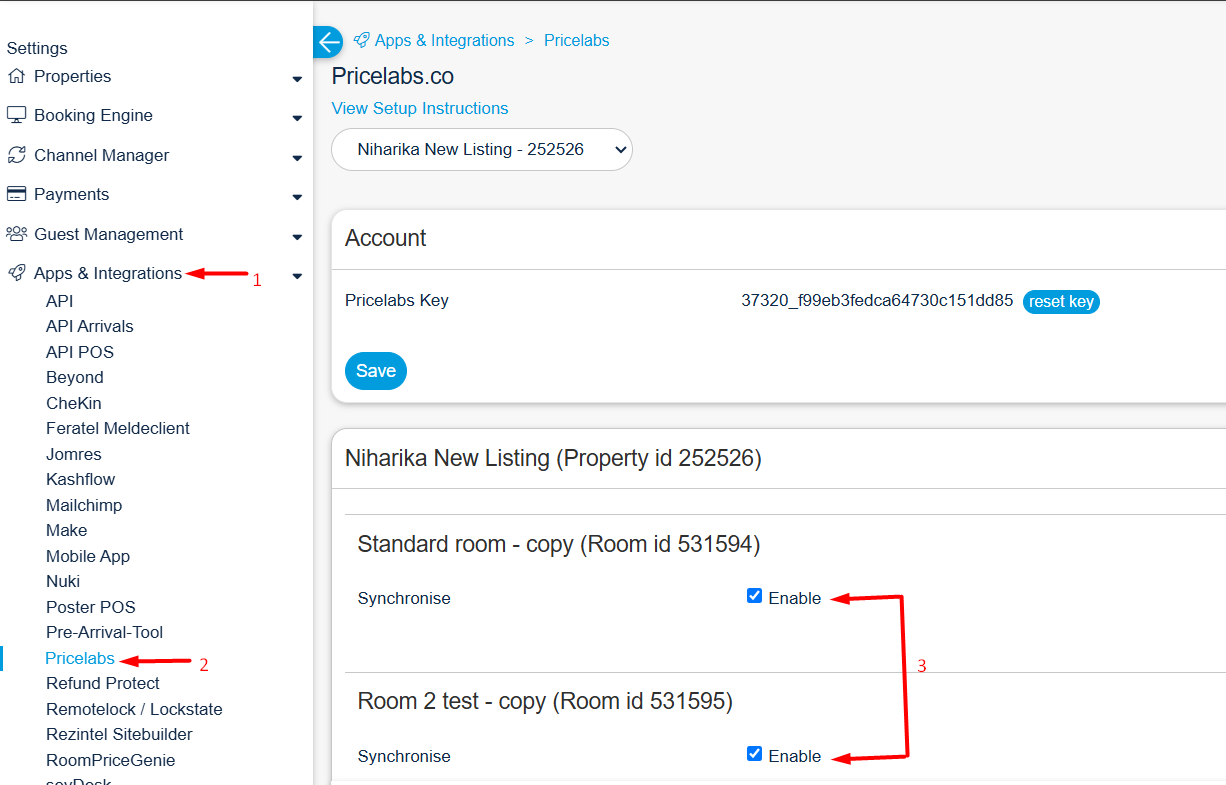The image size is (1226, 785).
Task: Open the Refund Protect integration
Action: pyautogui.click(x=103, y=683)
